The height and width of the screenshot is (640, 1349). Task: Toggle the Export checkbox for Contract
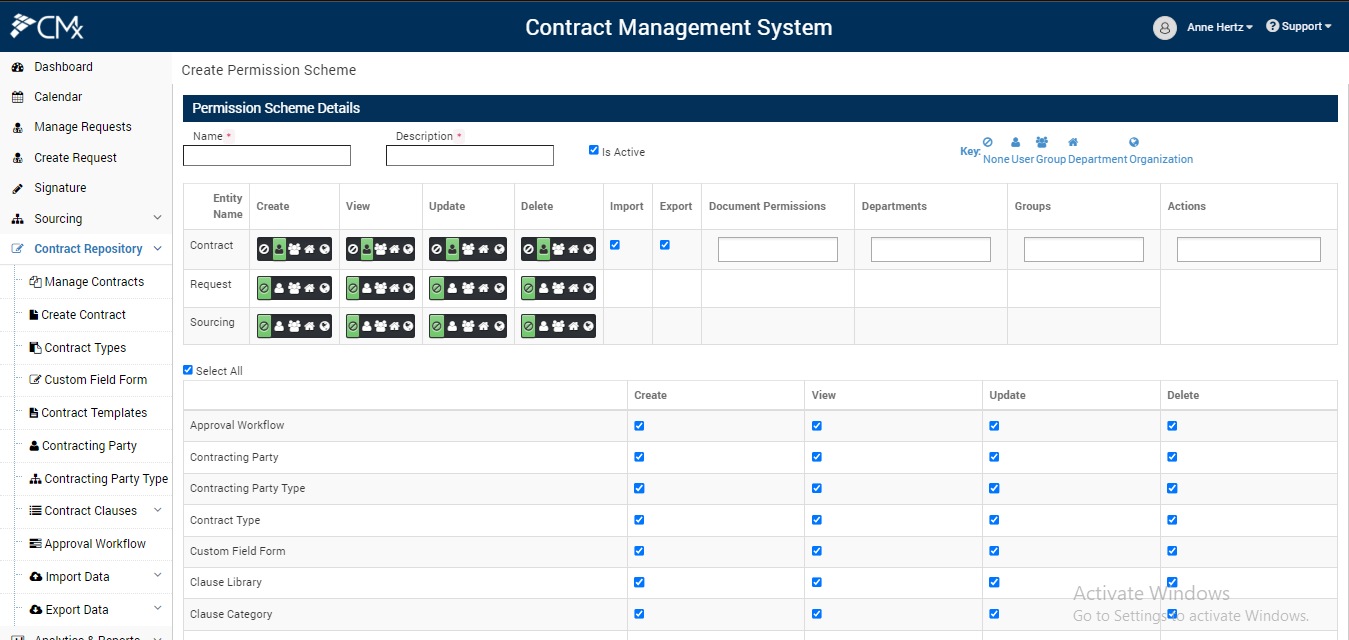[665, 245]
